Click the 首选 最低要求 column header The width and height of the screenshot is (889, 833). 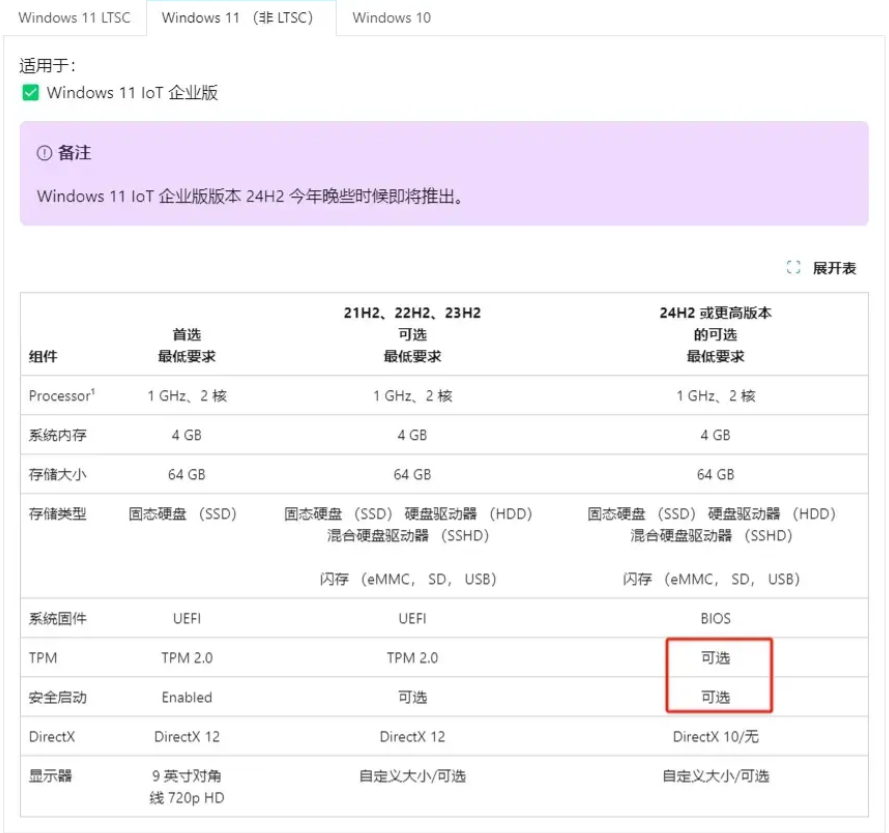[x=187, y=345]
